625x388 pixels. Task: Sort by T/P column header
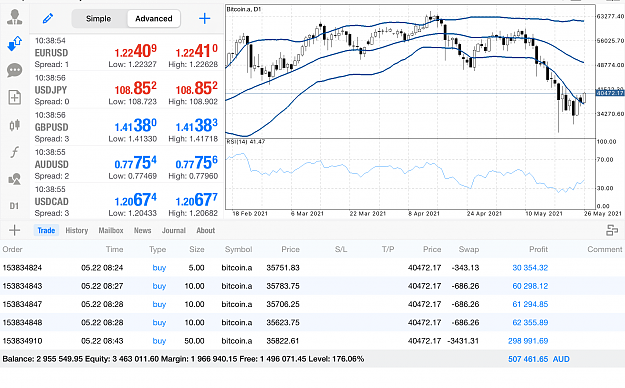pyautogui.click(x=388, y=249)
